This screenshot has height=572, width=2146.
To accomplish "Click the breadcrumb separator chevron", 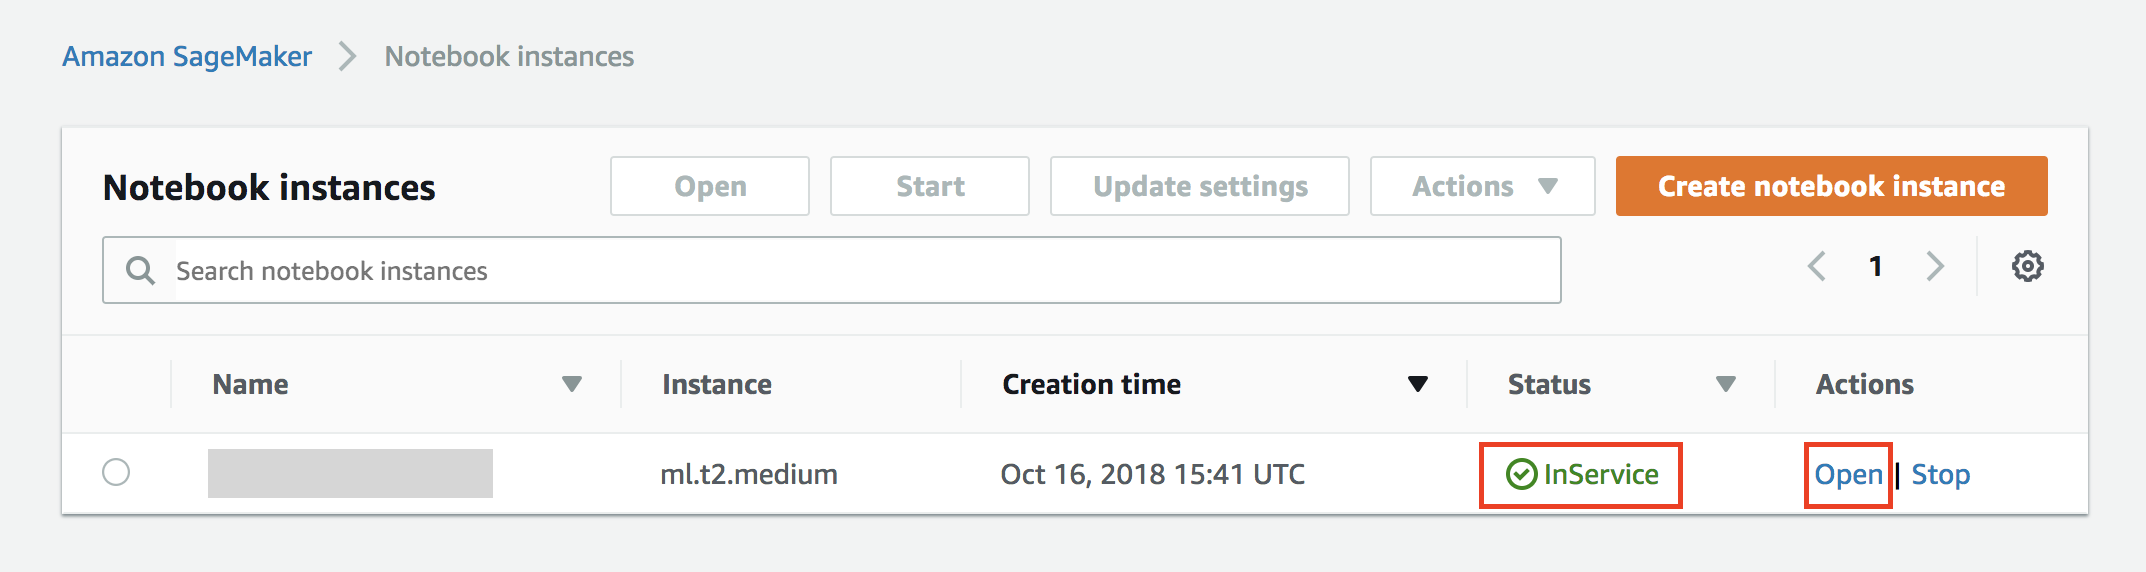I will 347,56.
